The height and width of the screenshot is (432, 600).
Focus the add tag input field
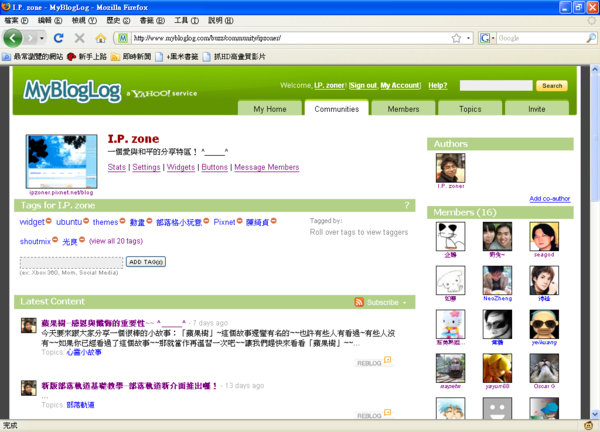[x=72, y=262]
